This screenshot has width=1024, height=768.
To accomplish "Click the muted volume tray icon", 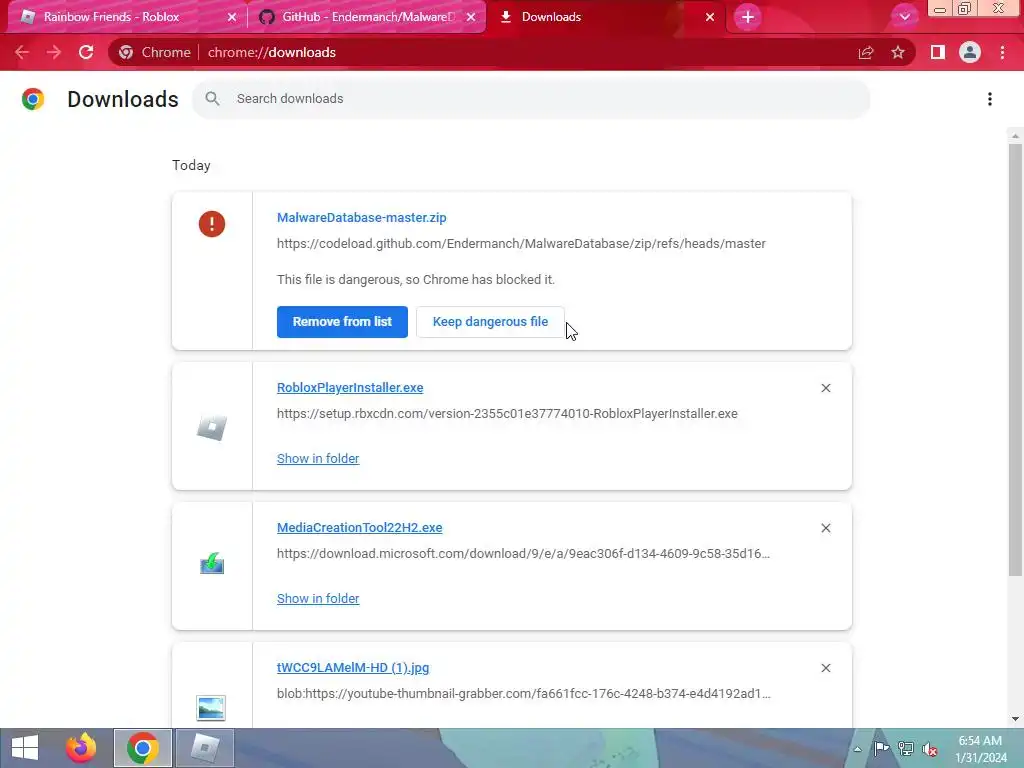I will pos(930,749).
